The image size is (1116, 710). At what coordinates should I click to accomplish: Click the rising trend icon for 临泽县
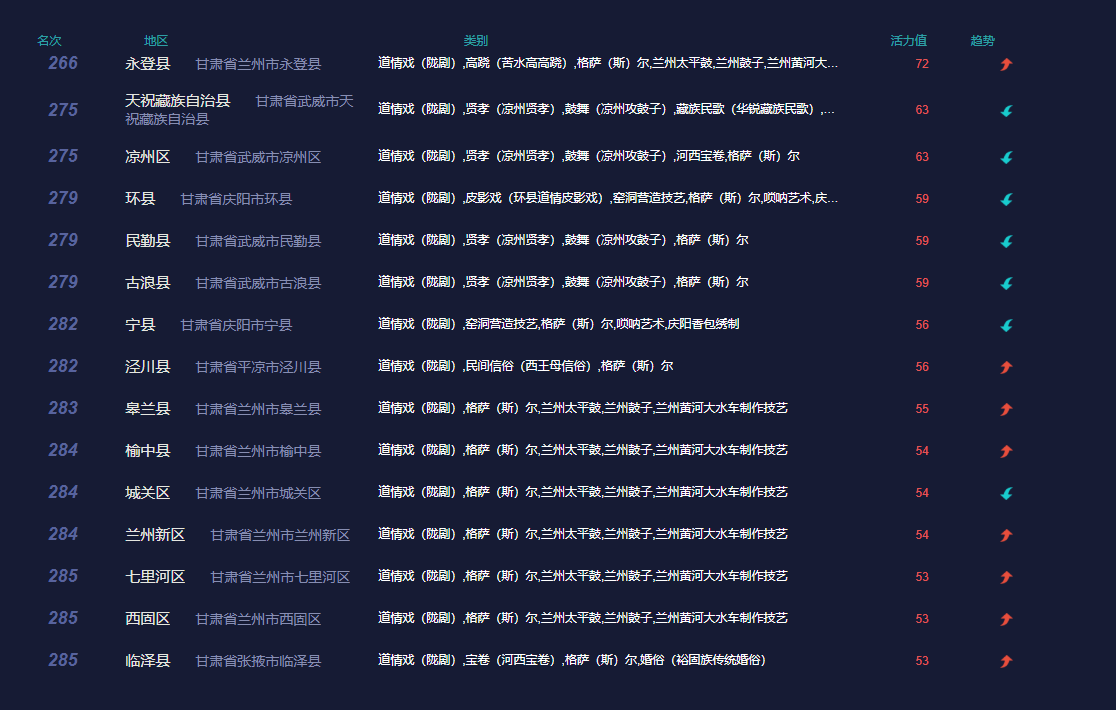(1006, 659)
